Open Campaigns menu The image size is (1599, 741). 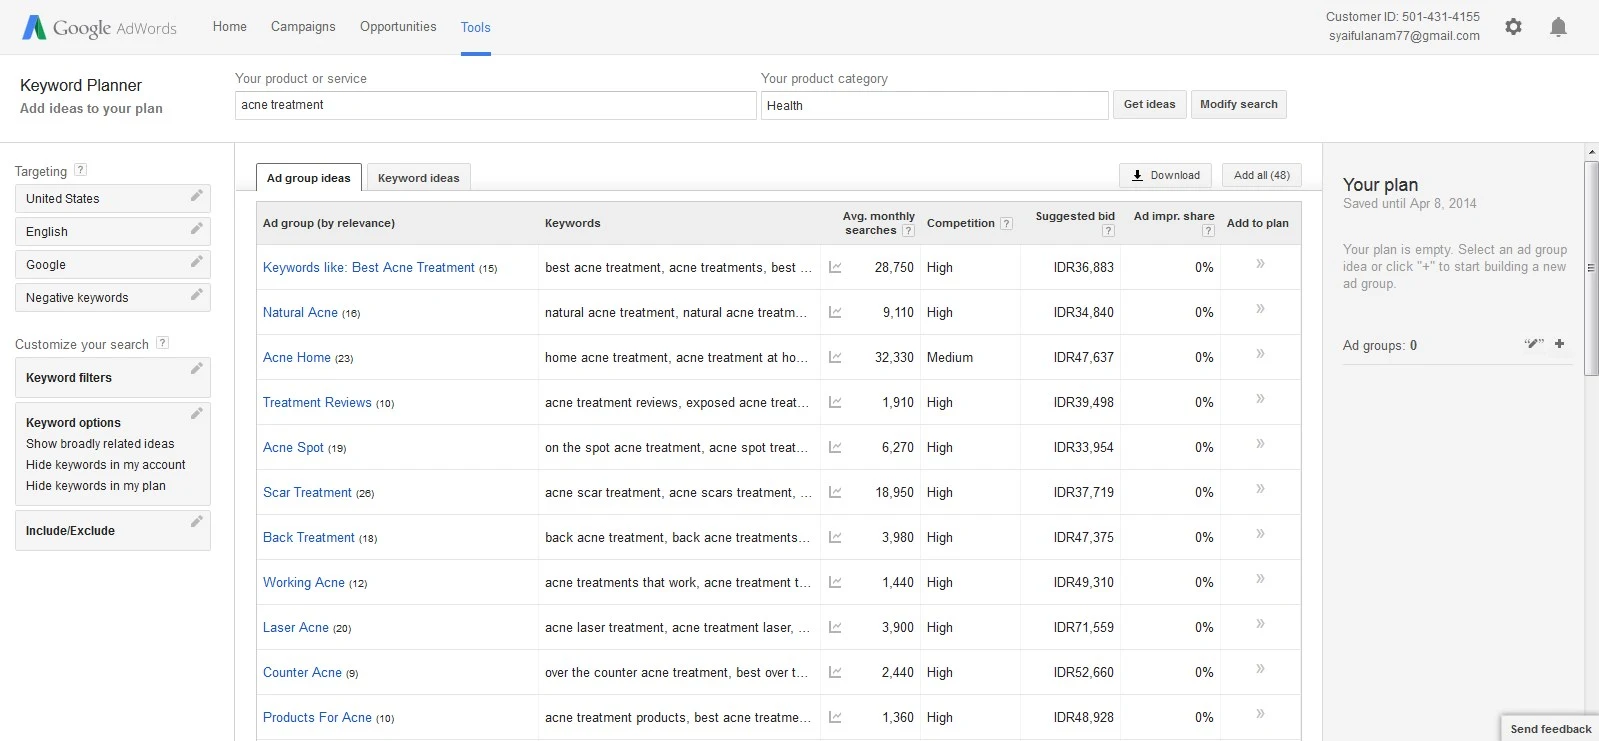coord(303,27)
